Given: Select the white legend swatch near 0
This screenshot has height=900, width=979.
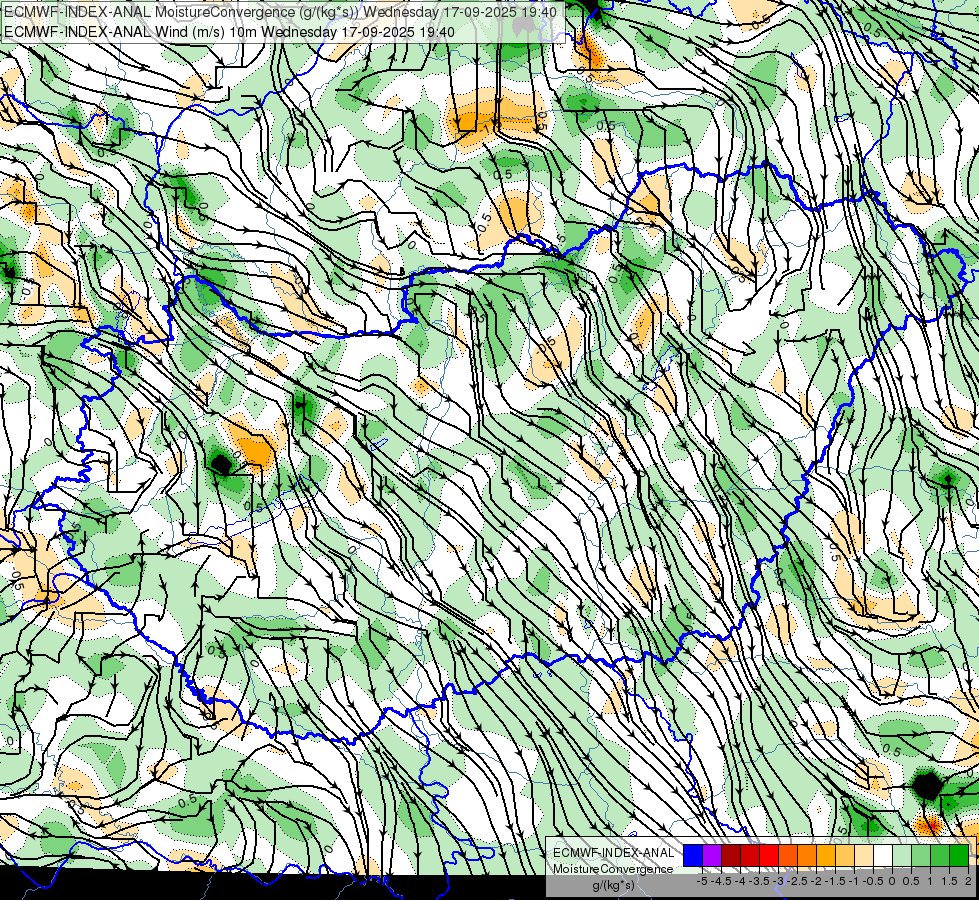Looking at the screenshot, I should click(x=883, y=856).
